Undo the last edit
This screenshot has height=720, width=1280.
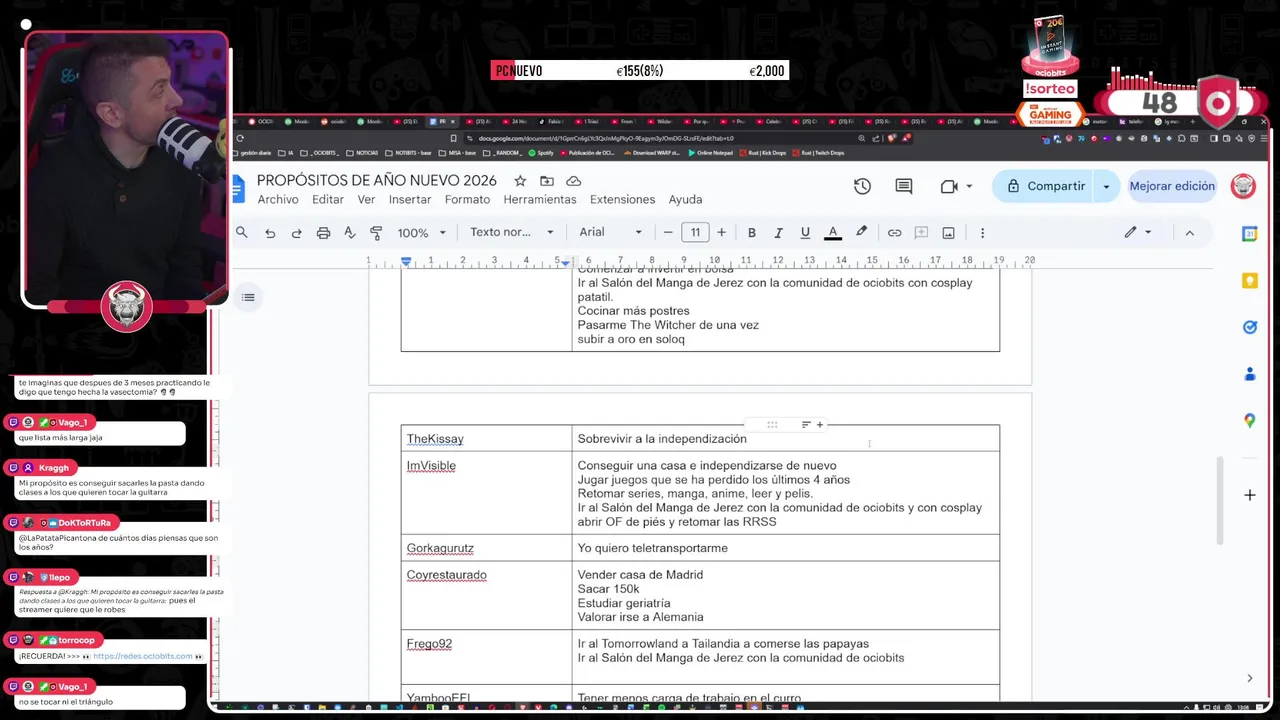270,232
